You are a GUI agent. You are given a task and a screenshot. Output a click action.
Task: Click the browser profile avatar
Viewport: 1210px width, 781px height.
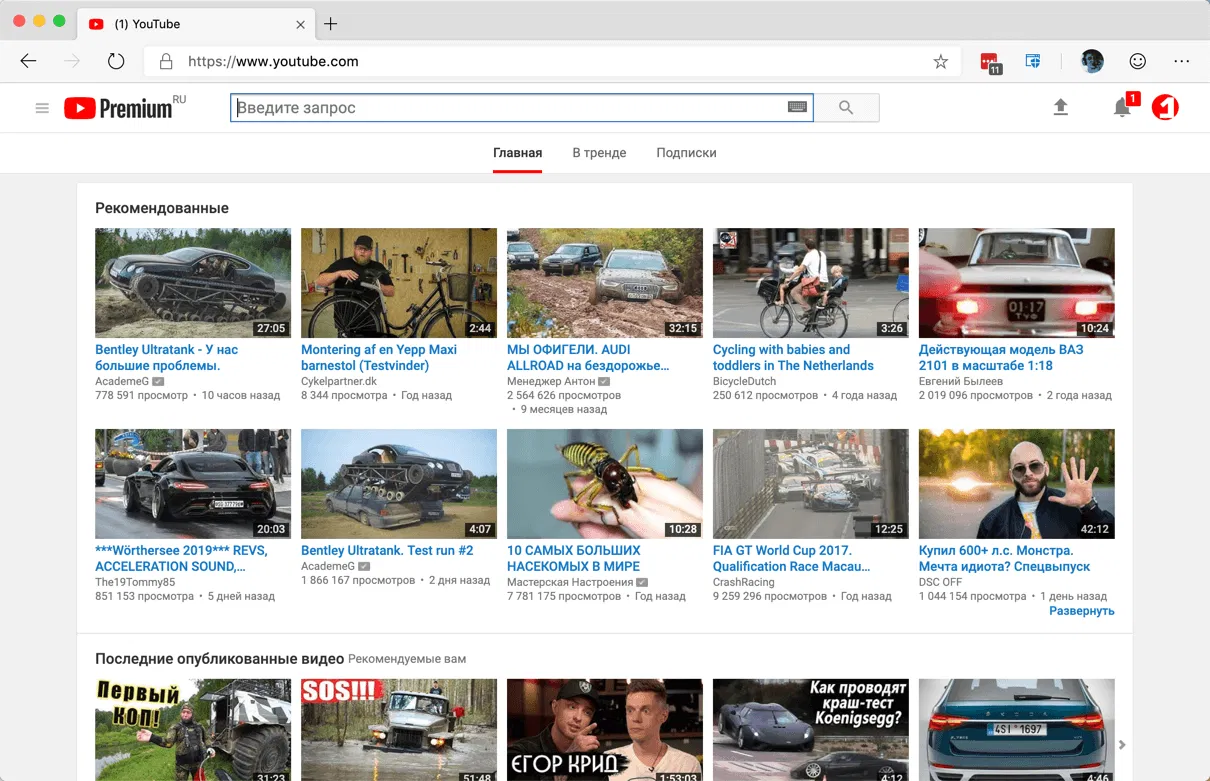(1091, 61)
